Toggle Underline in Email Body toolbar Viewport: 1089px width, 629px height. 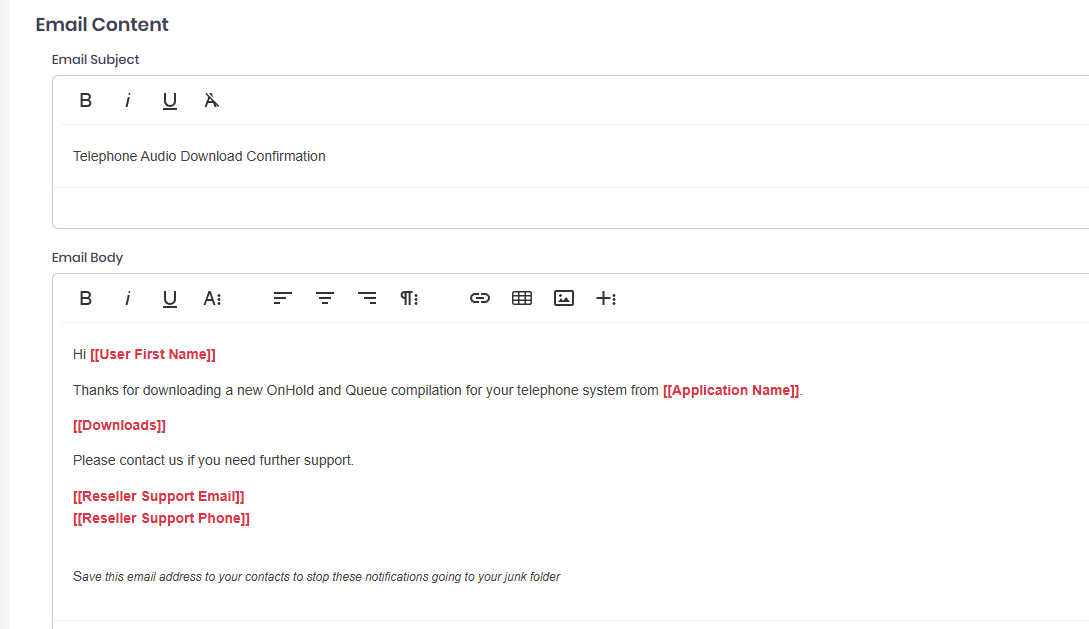(x=169, y=299)
